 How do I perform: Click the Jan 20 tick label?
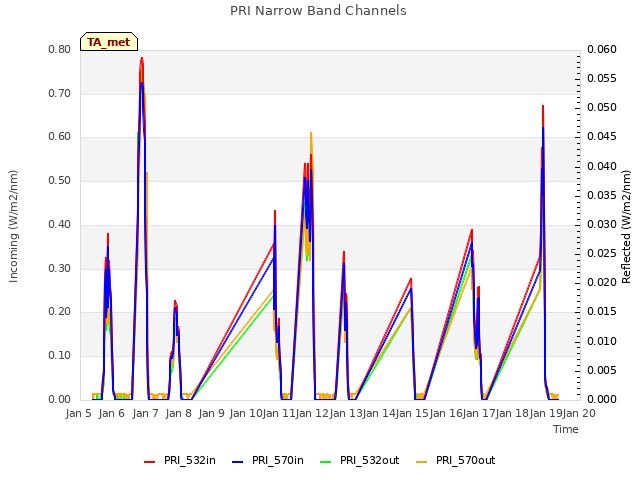click(x=579, y=413)
